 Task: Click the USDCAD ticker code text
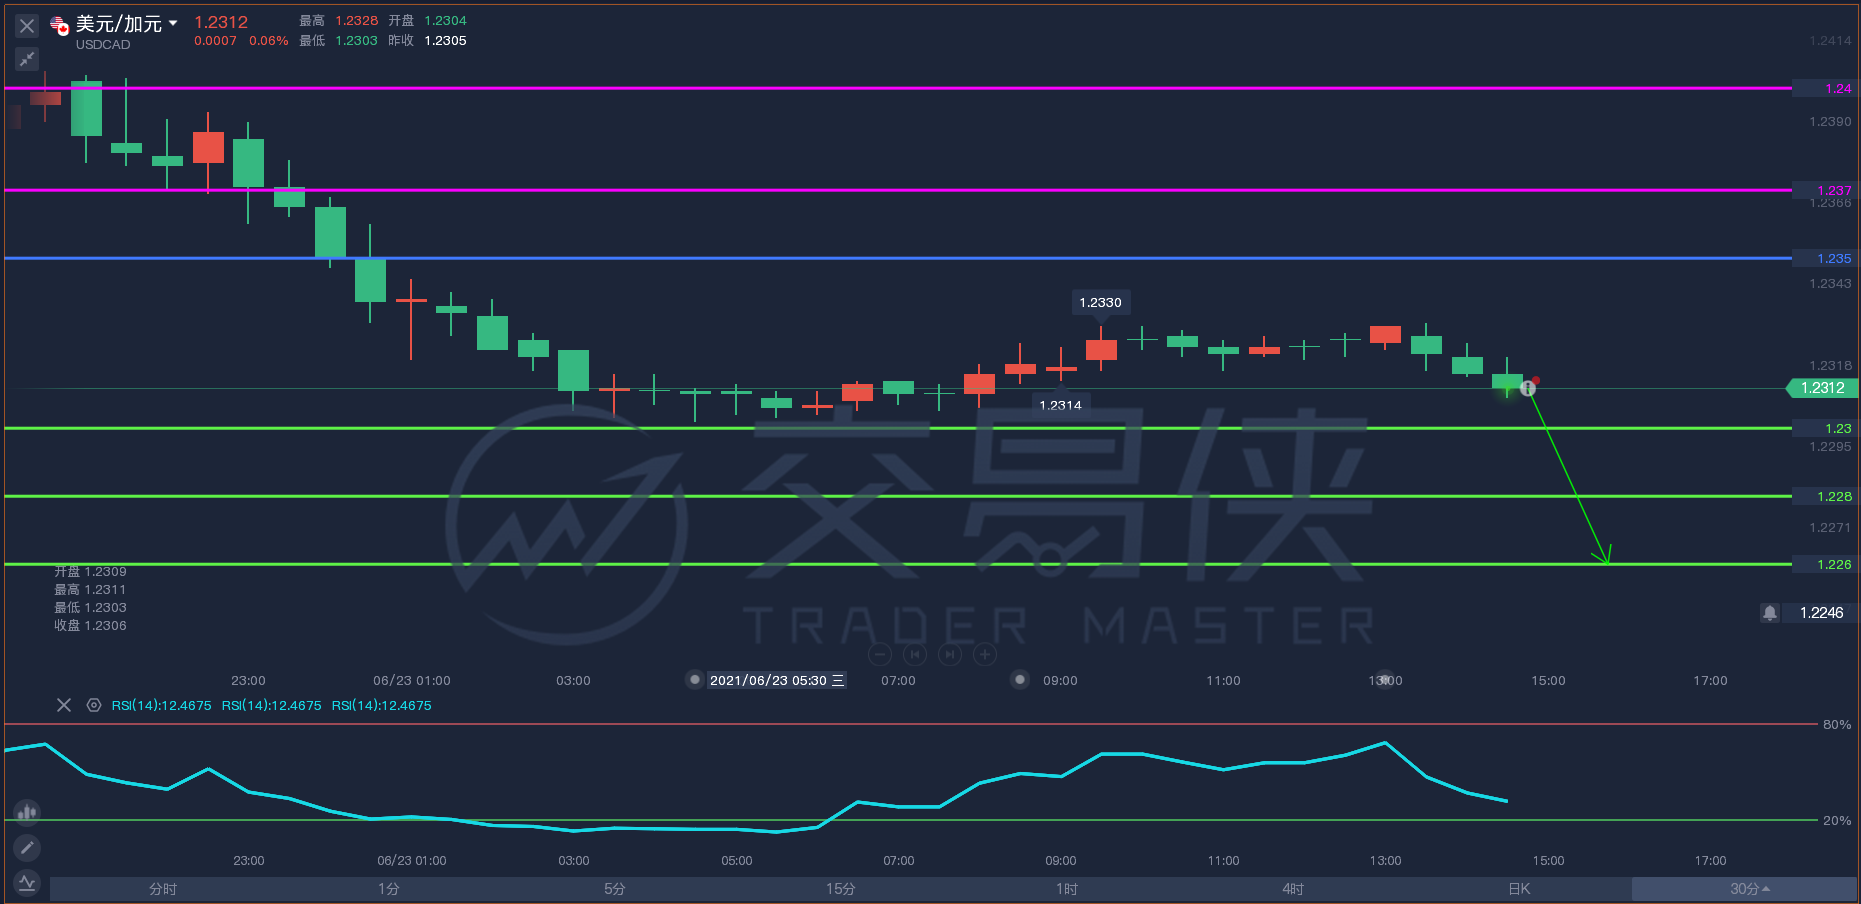(x=103, y=44)
